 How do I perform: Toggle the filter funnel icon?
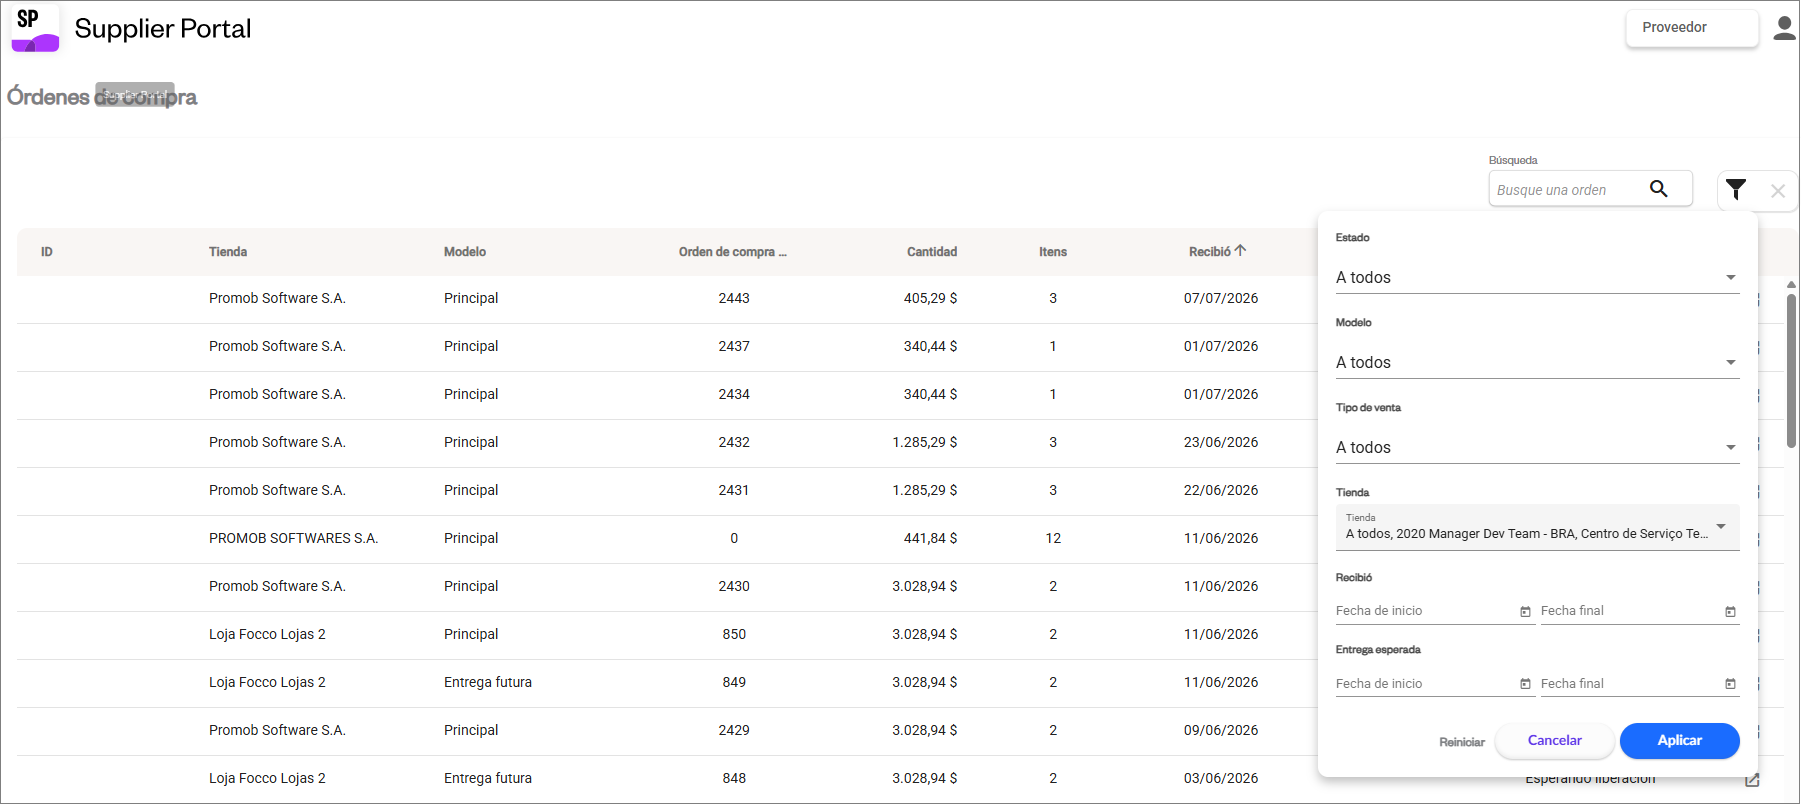[x=1736, y=189]
